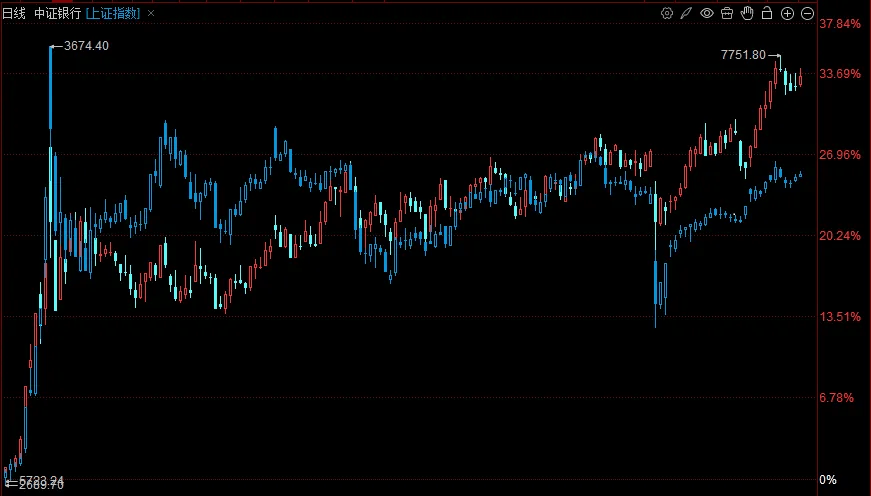The height and width of the screenshot is (496, 871).
Task: Zoom out with minus circle icon
Action: coord(807,13)
